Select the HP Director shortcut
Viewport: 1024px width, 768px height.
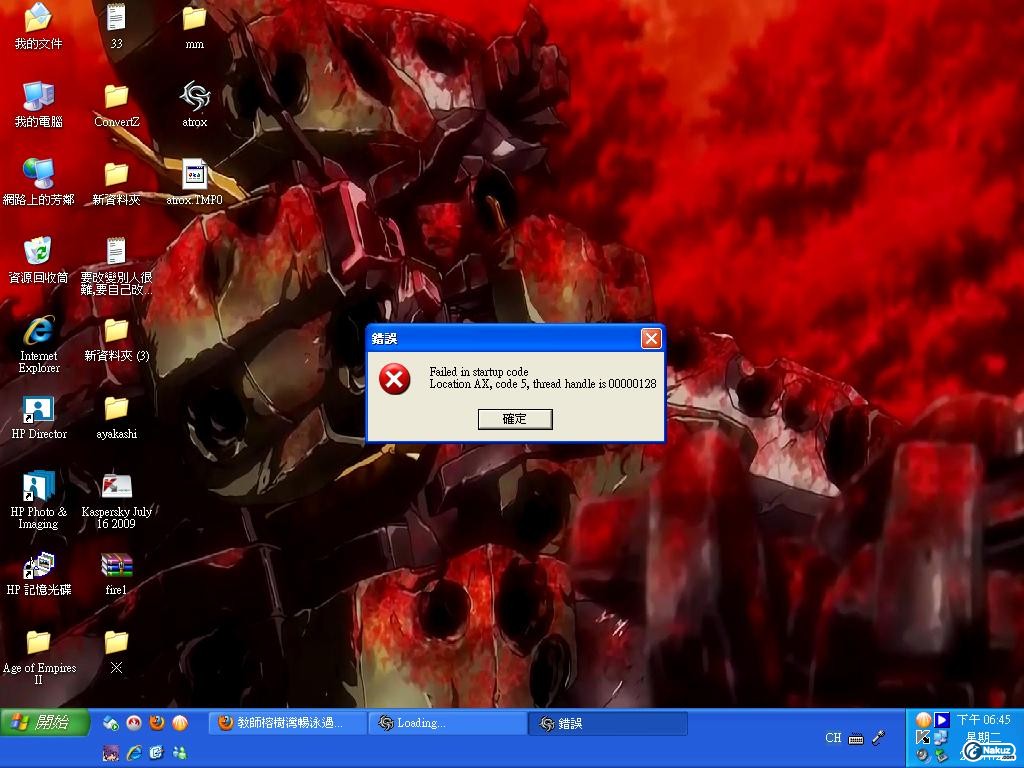[x=38, y=417]
